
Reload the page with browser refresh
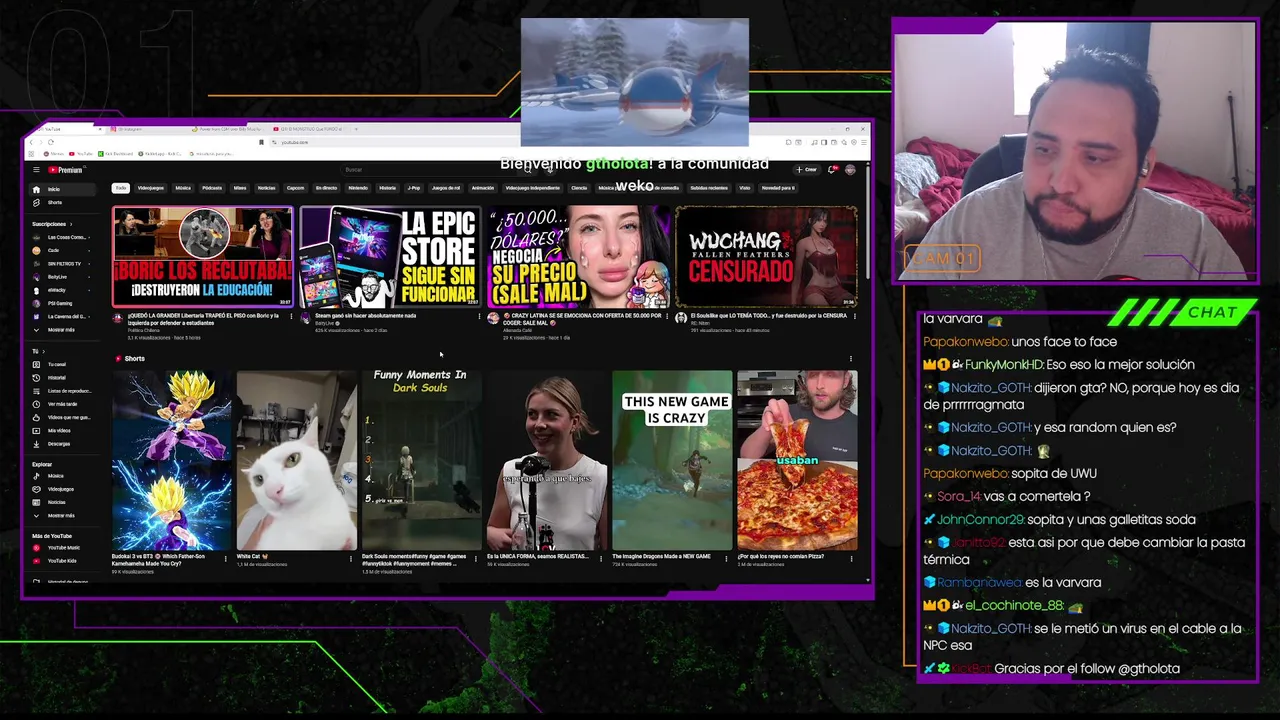click(51, 142)
